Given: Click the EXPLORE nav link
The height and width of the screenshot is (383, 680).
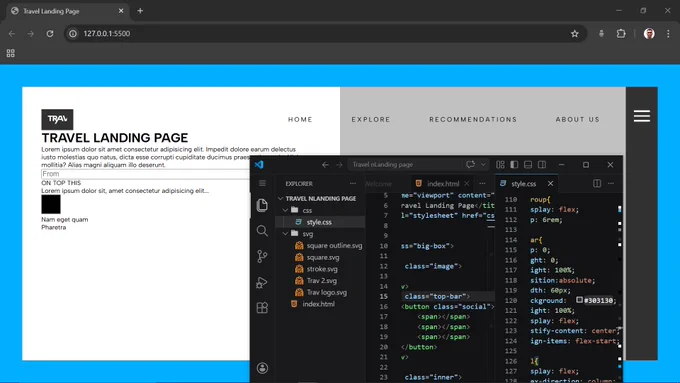Looking at the screenshot, I should click(371, 119).
